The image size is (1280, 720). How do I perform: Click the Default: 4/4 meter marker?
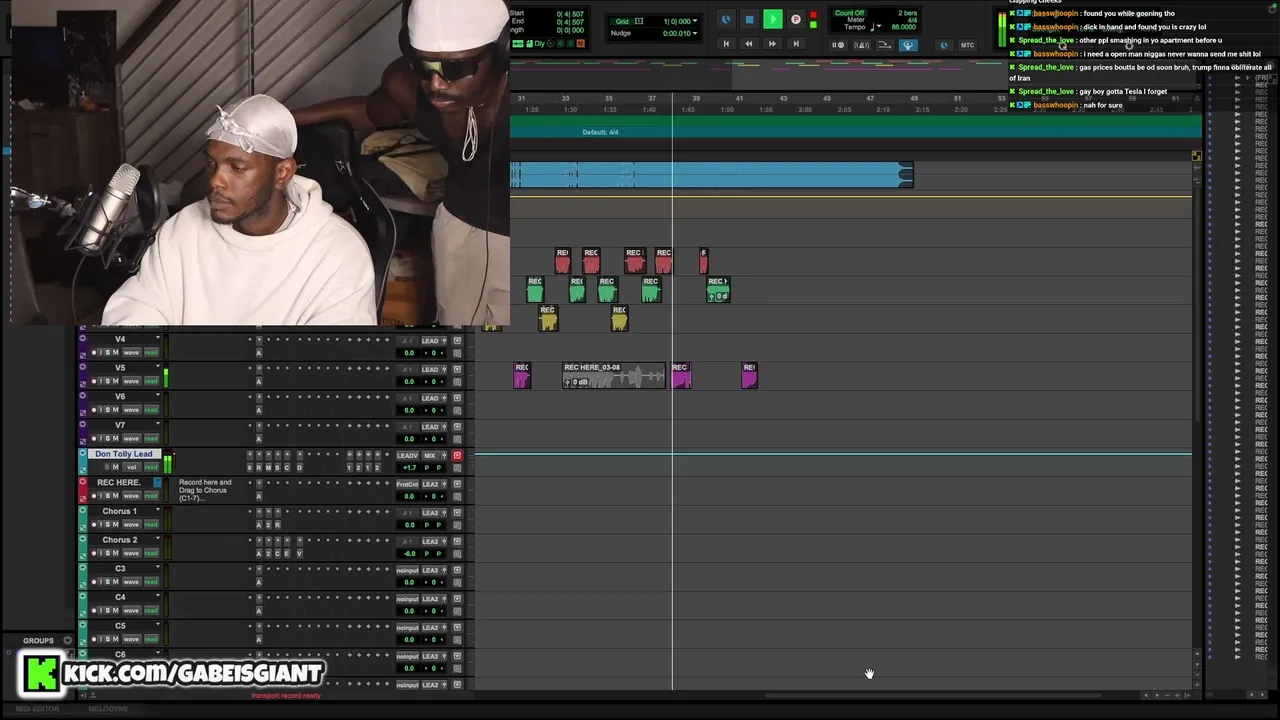(x=600, y=132)
